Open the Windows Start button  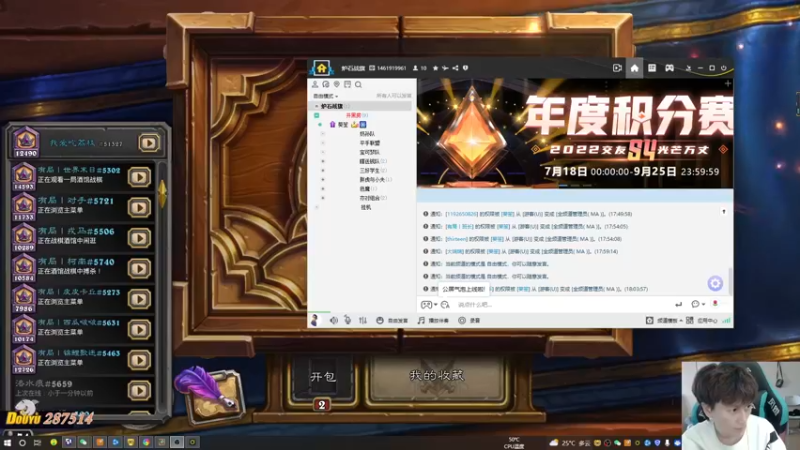point(7,442)
